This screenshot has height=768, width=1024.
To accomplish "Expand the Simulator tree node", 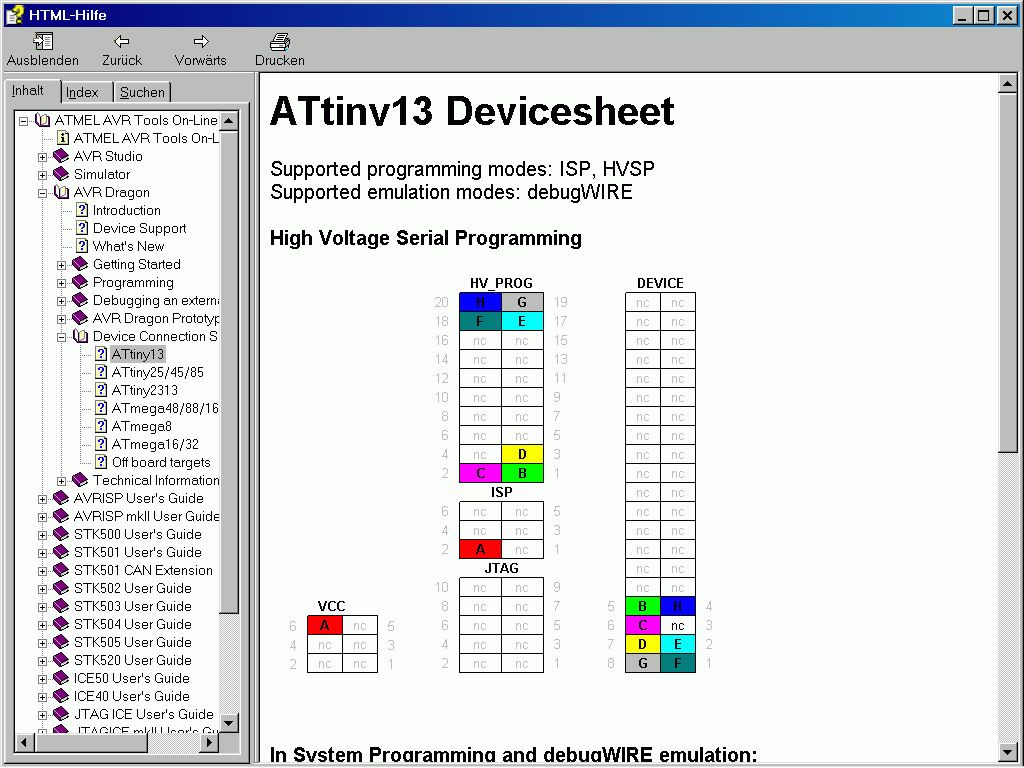I will (43, 174).
